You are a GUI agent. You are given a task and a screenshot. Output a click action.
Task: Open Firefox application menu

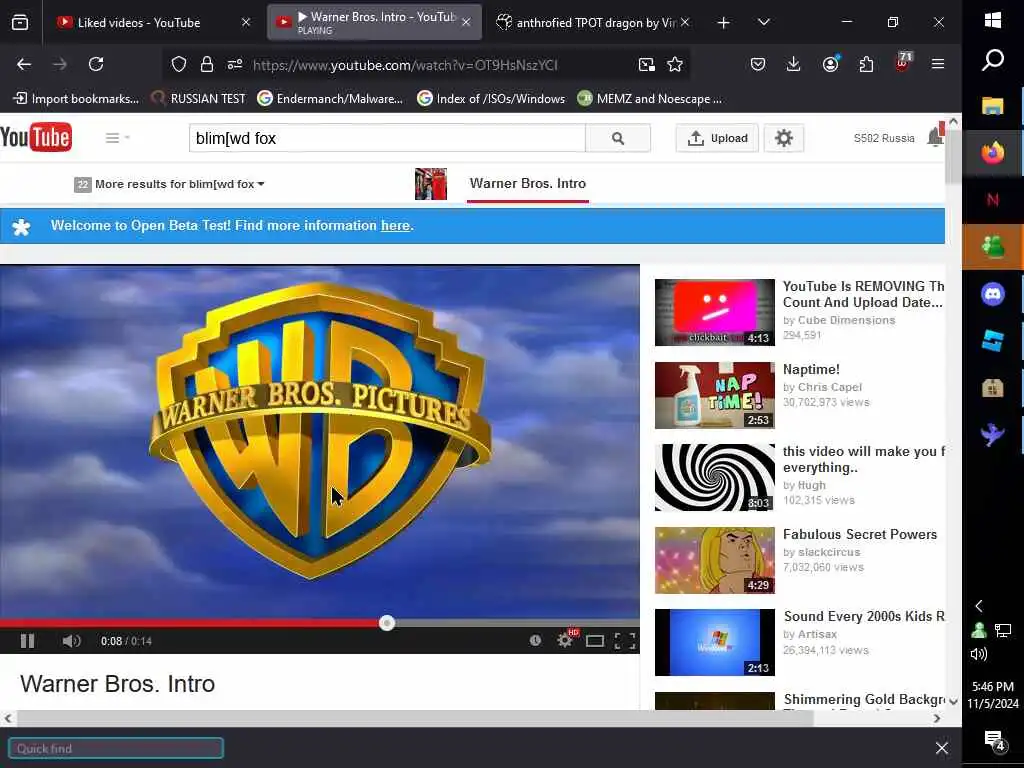point(938,64)
